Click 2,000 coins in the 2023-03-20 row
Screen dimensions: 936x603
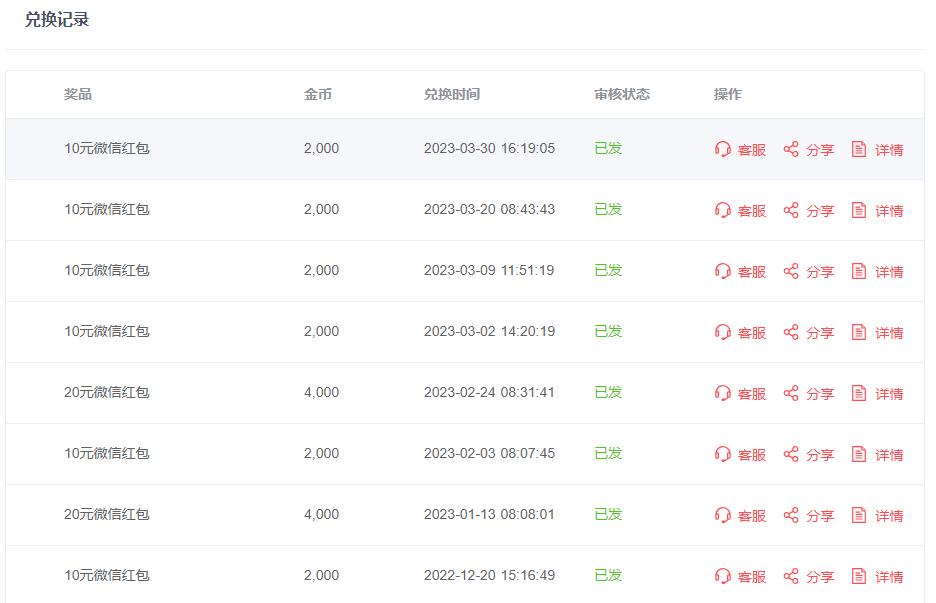(321, 209)
